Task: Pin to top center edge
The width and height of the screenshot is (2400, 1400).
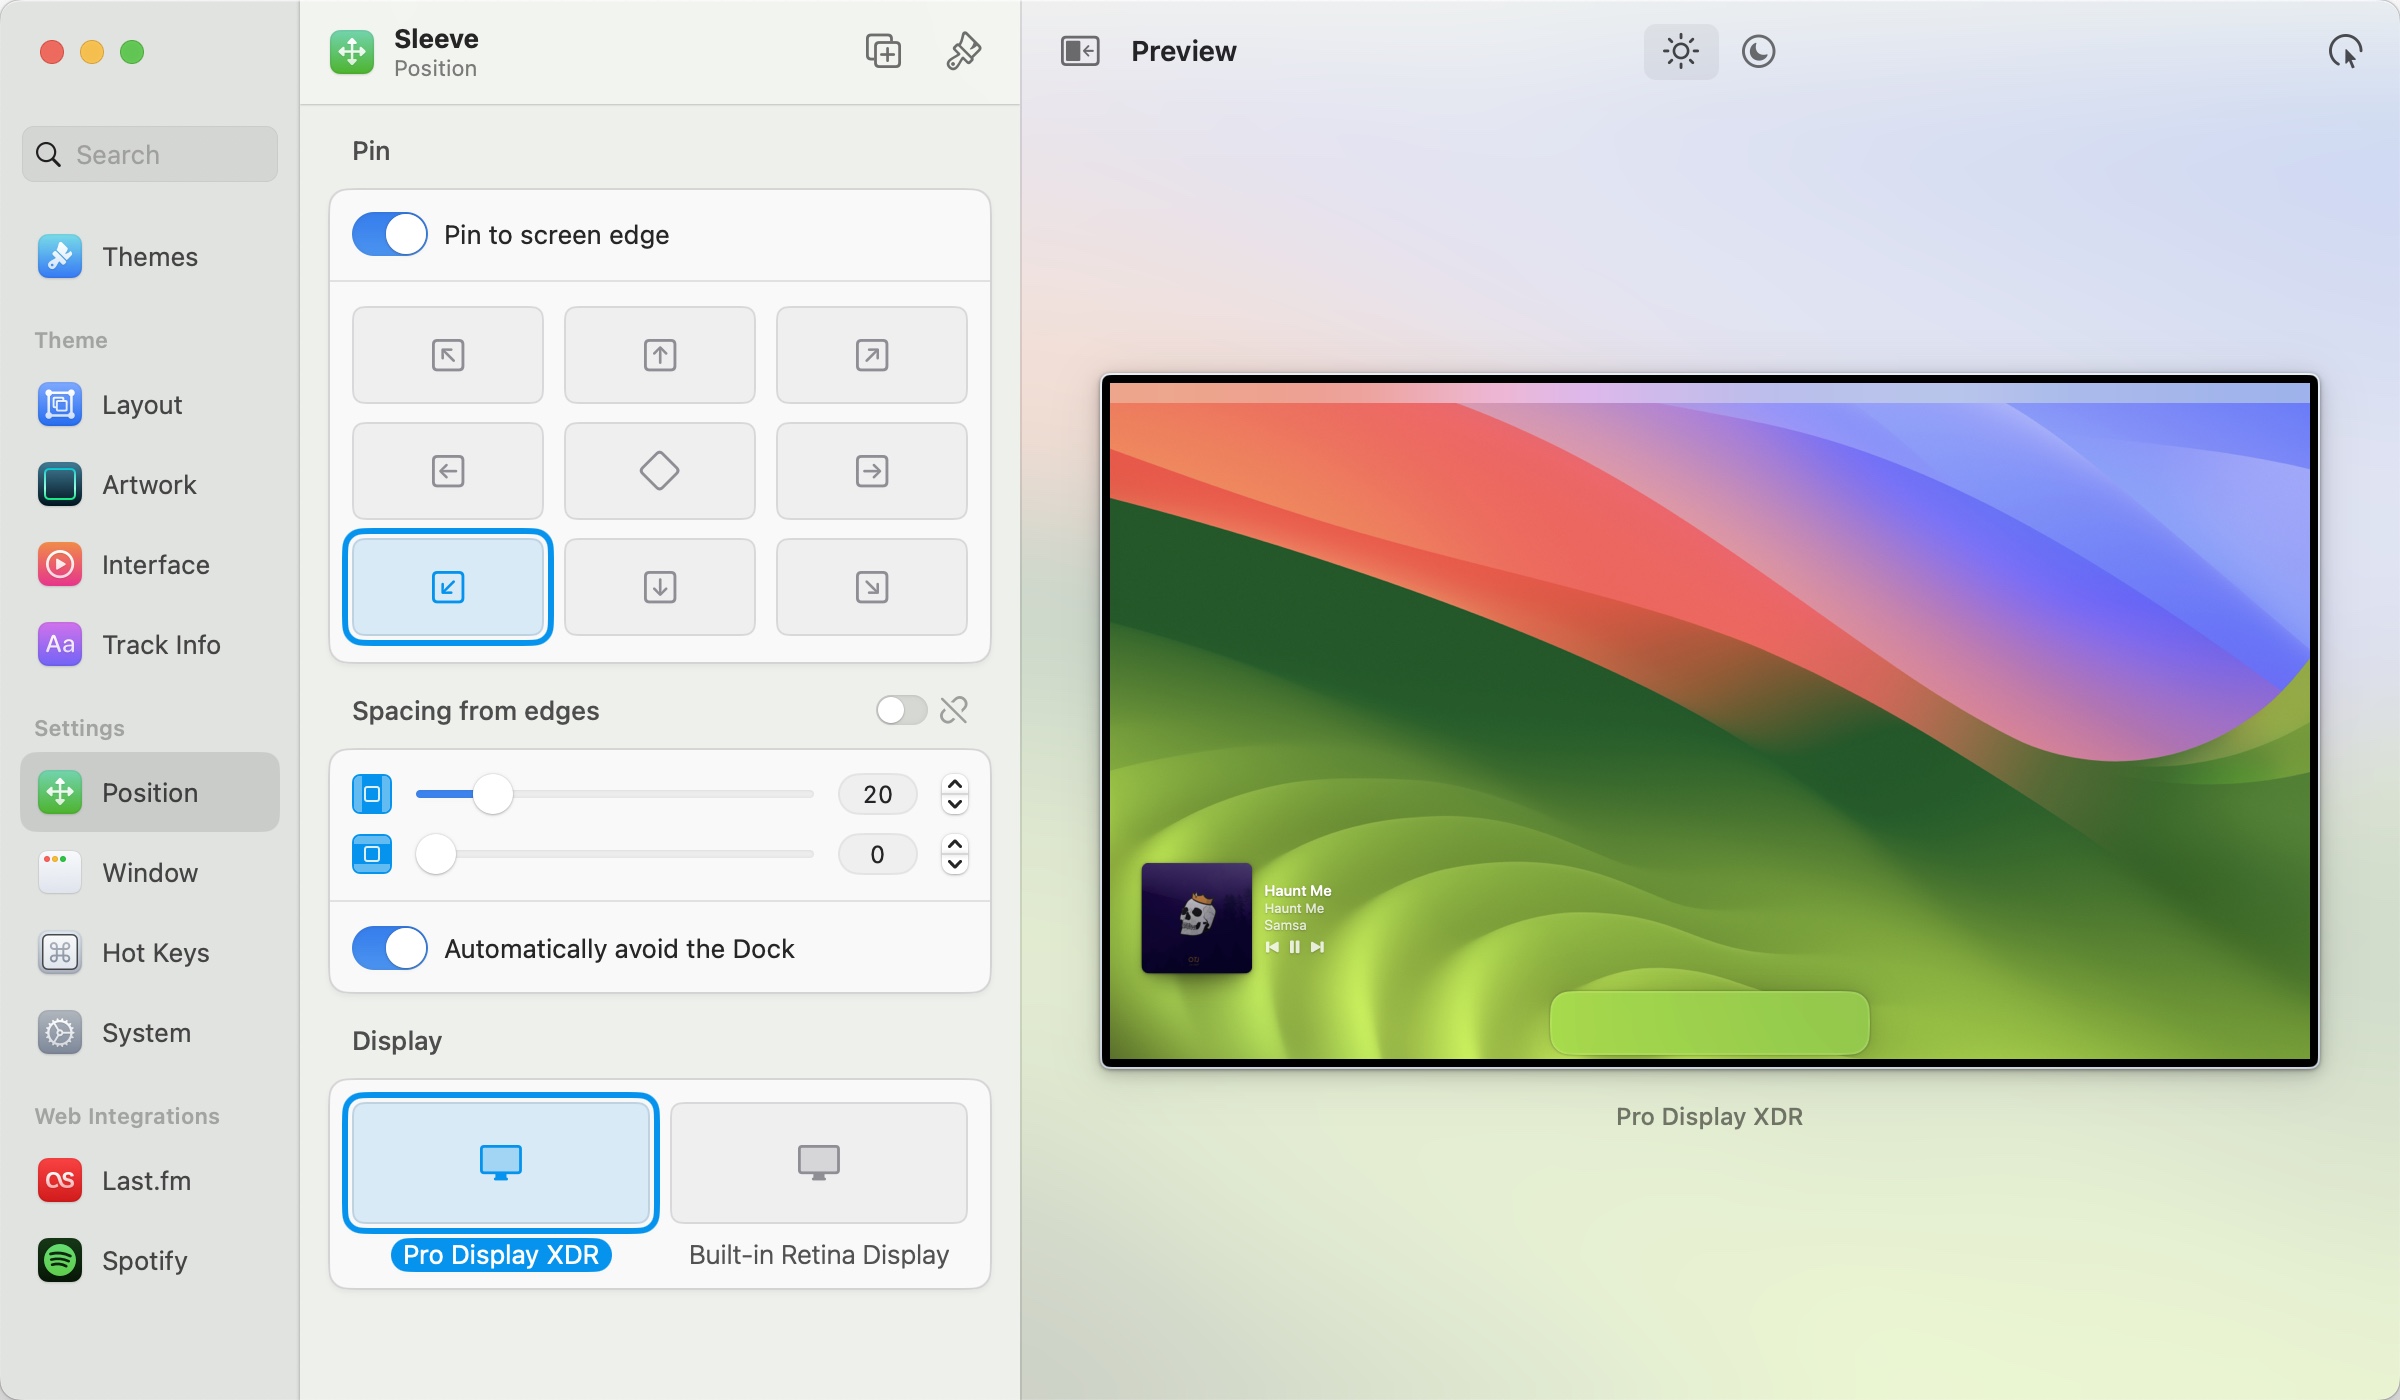Action: click(x=660, y=355)
